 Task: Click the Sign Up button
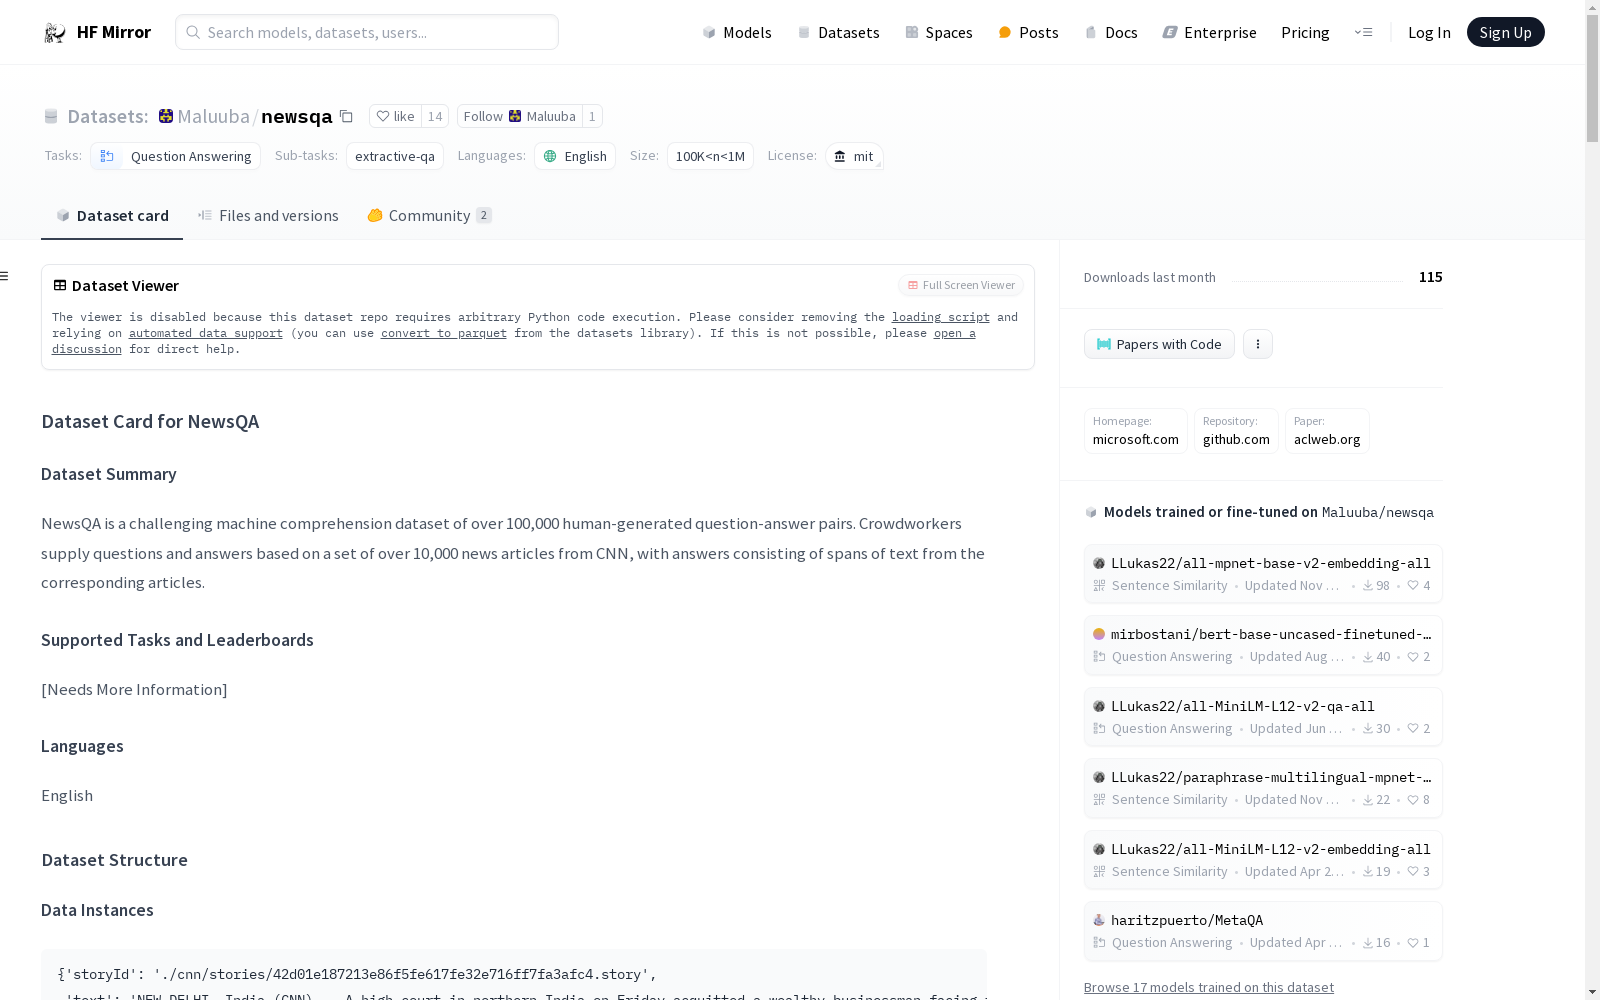pos(1505,33)
